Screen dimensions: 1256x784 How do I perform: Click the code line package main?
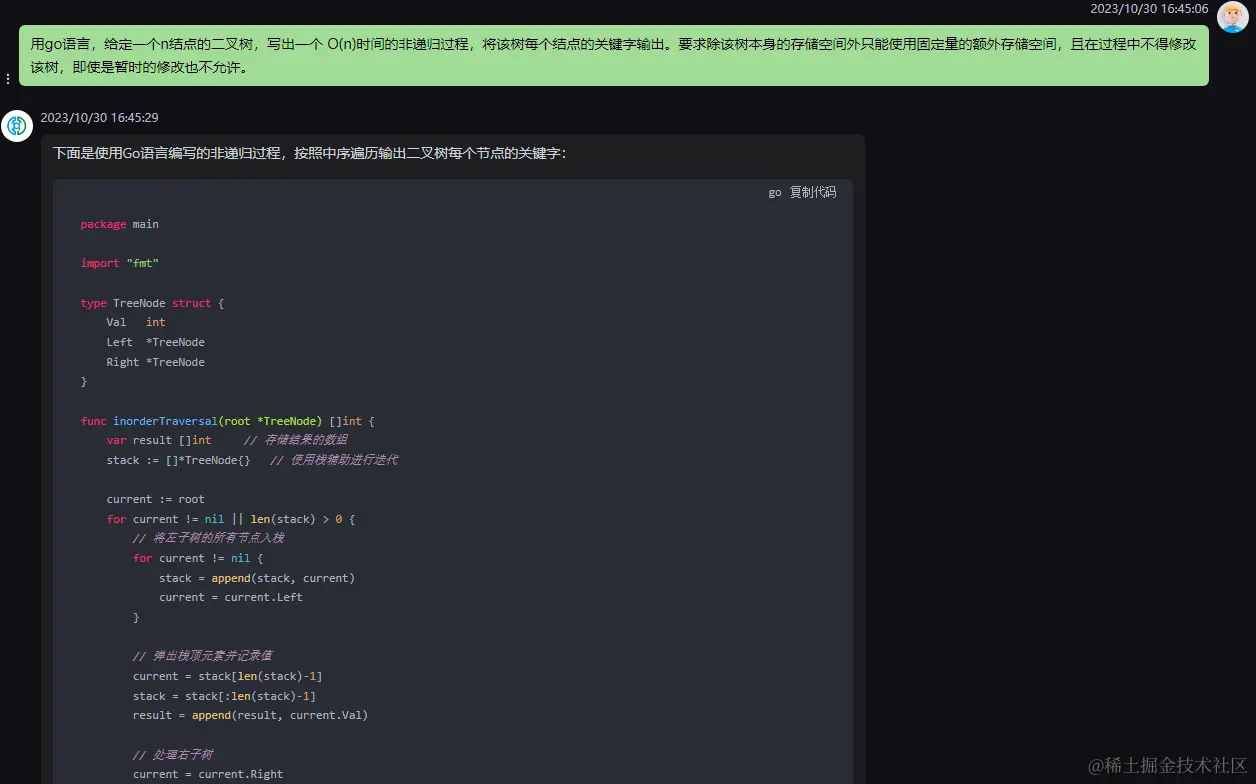tap(119, 224)
